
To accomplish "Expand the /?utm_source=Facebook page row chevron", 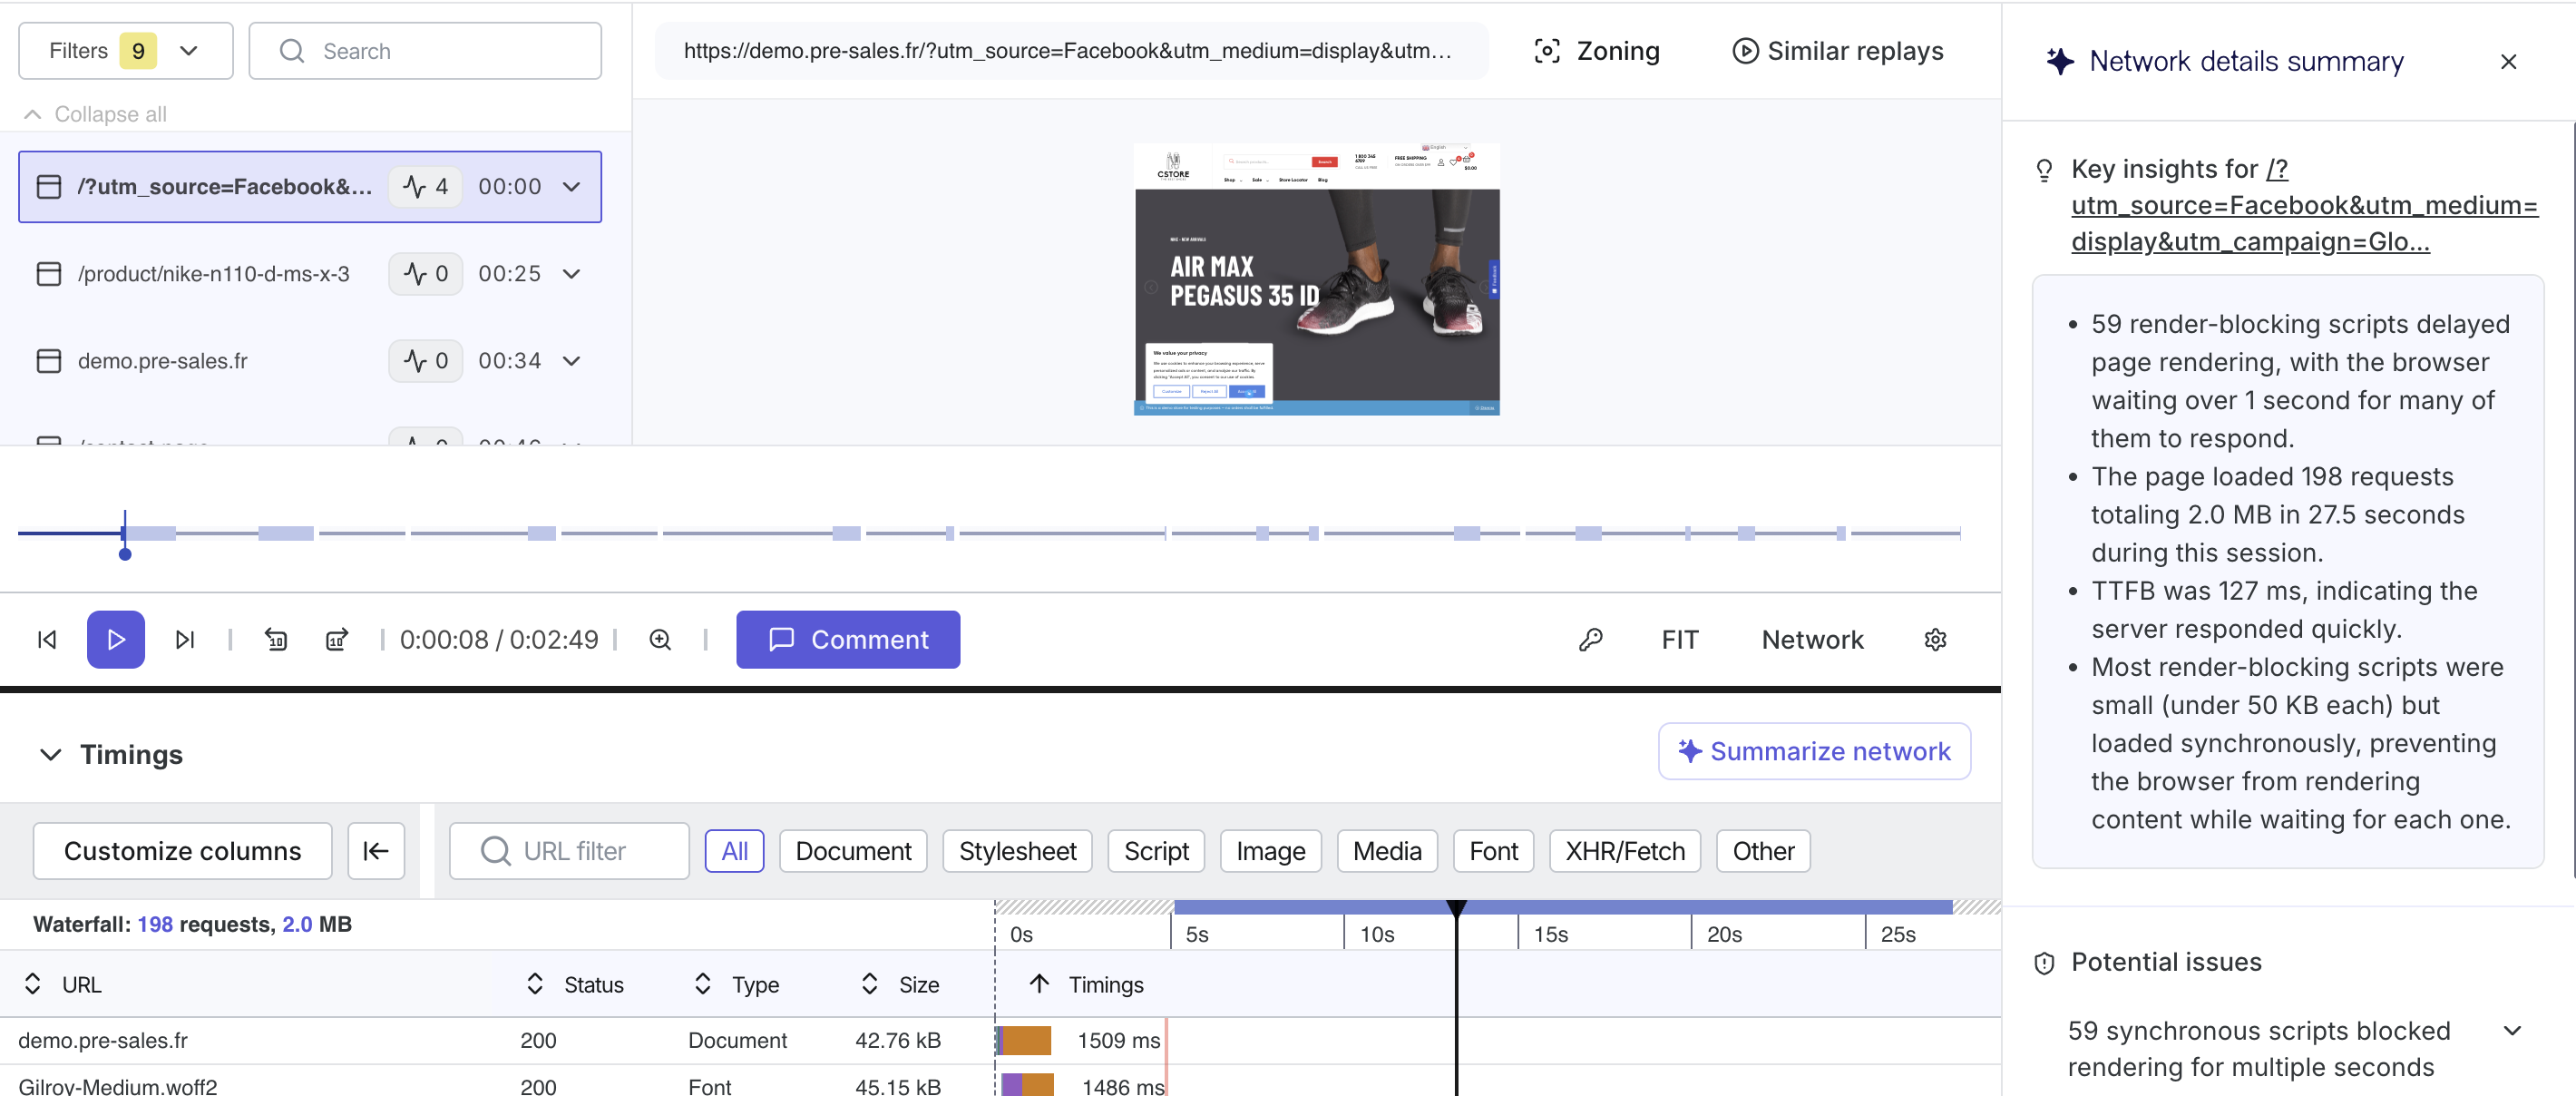I will 572,187.
